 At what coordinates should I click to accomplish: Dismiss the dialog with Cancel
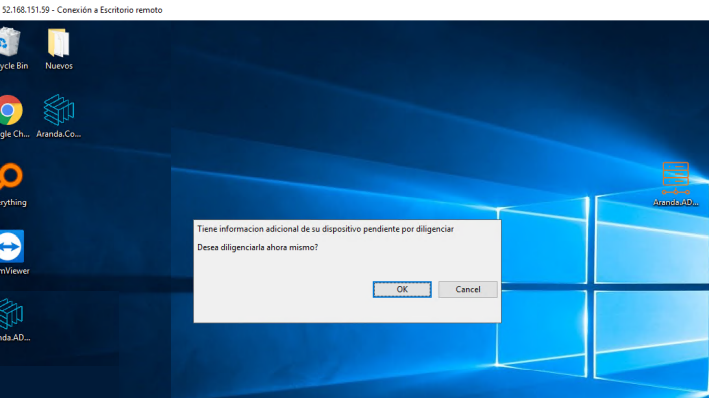(468, 289)
